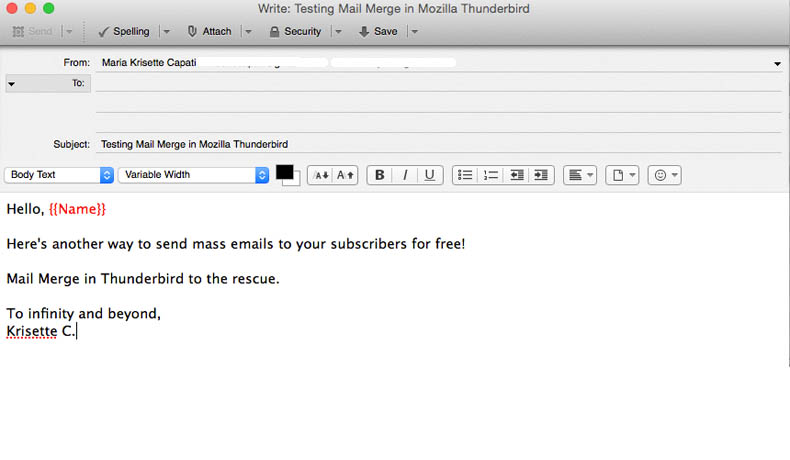The width and height of the screenshot is (790, 460).
Task: Outdent the text with decrease indent icon
Action: tap(516, 175)
